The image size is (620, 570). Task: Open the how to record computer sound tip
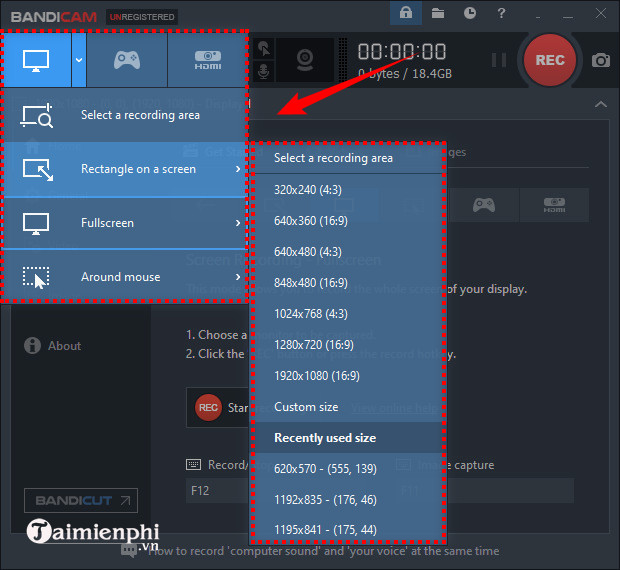pyautogui.click(x=323, y=551)
